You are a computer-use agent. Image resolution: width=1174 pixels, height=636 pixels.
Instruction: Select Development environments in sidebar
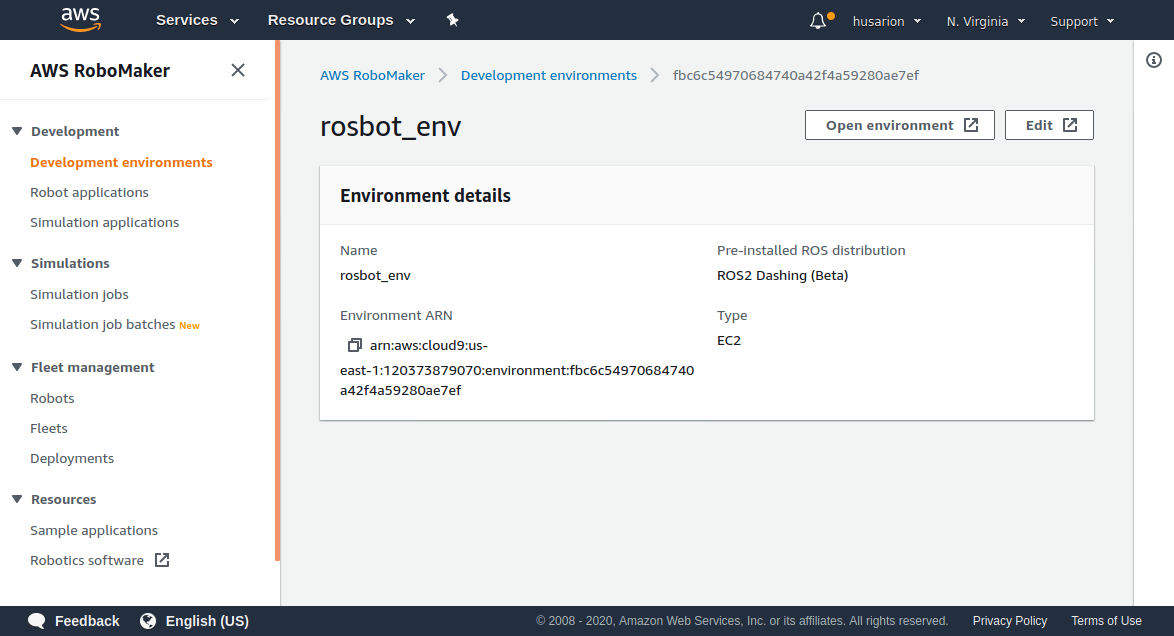point(121,163)
